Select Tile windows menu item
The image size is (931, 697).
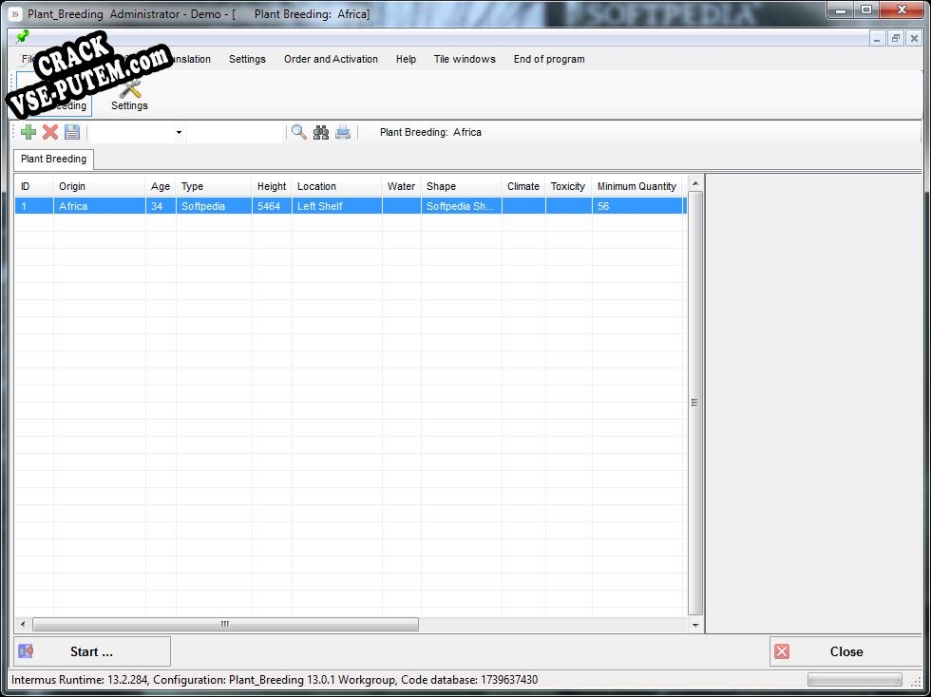point(464,59)
